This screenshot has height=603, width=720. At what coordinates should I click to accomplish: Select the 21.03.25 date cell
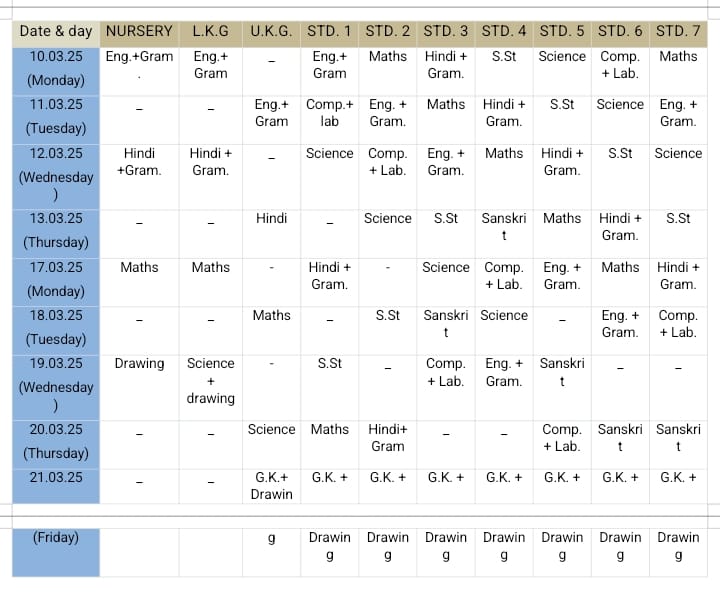pyautogui.click(x=56, y=478)
